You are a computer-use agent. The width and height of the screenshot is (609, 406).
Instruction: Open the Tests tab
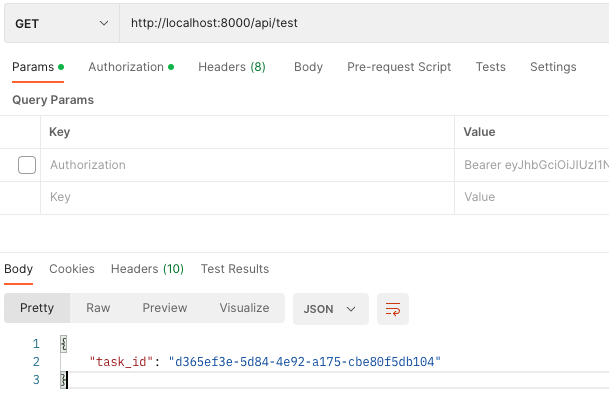pos(491,67)
